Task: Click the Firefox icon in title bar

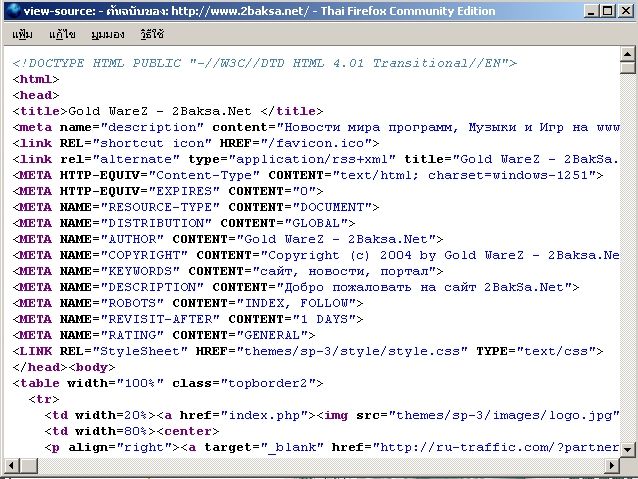Action: [14, 10]
